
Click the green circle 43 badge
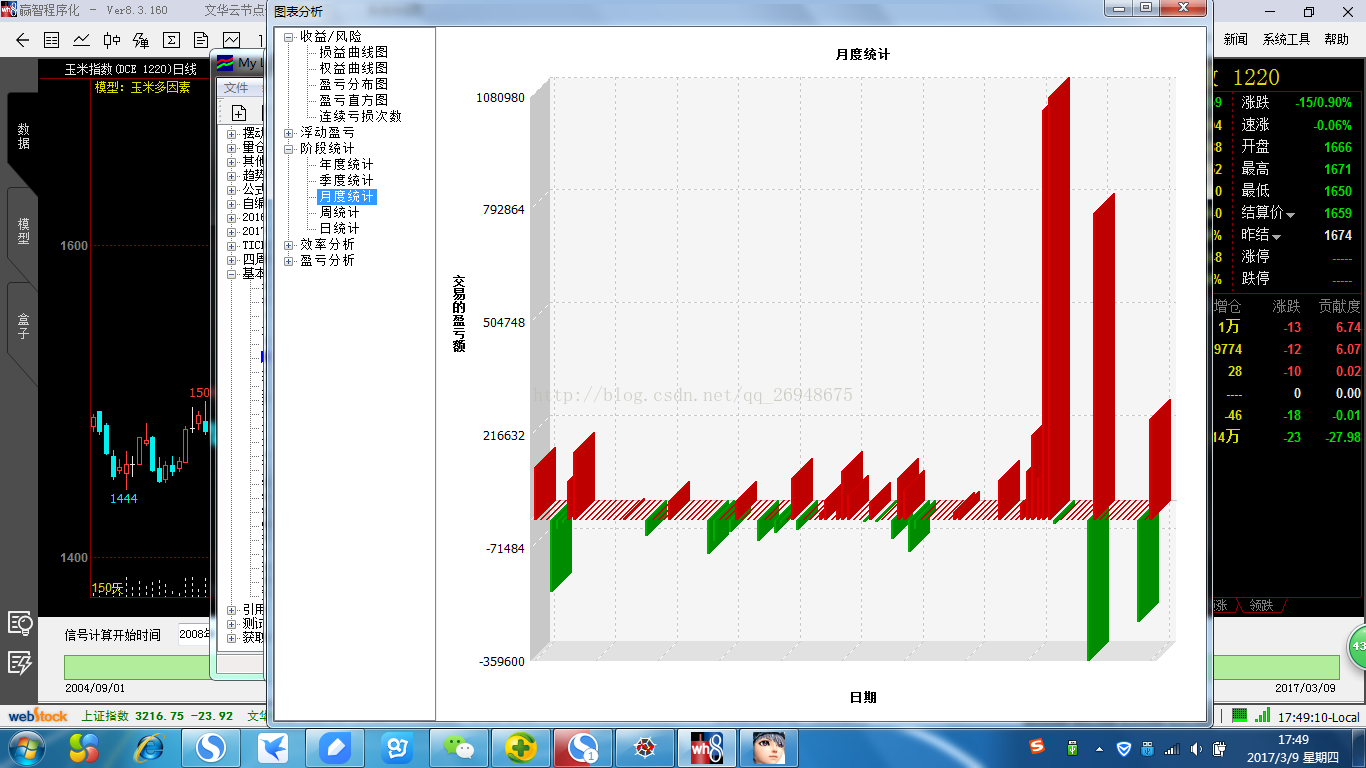click(x=1356, y=648)
